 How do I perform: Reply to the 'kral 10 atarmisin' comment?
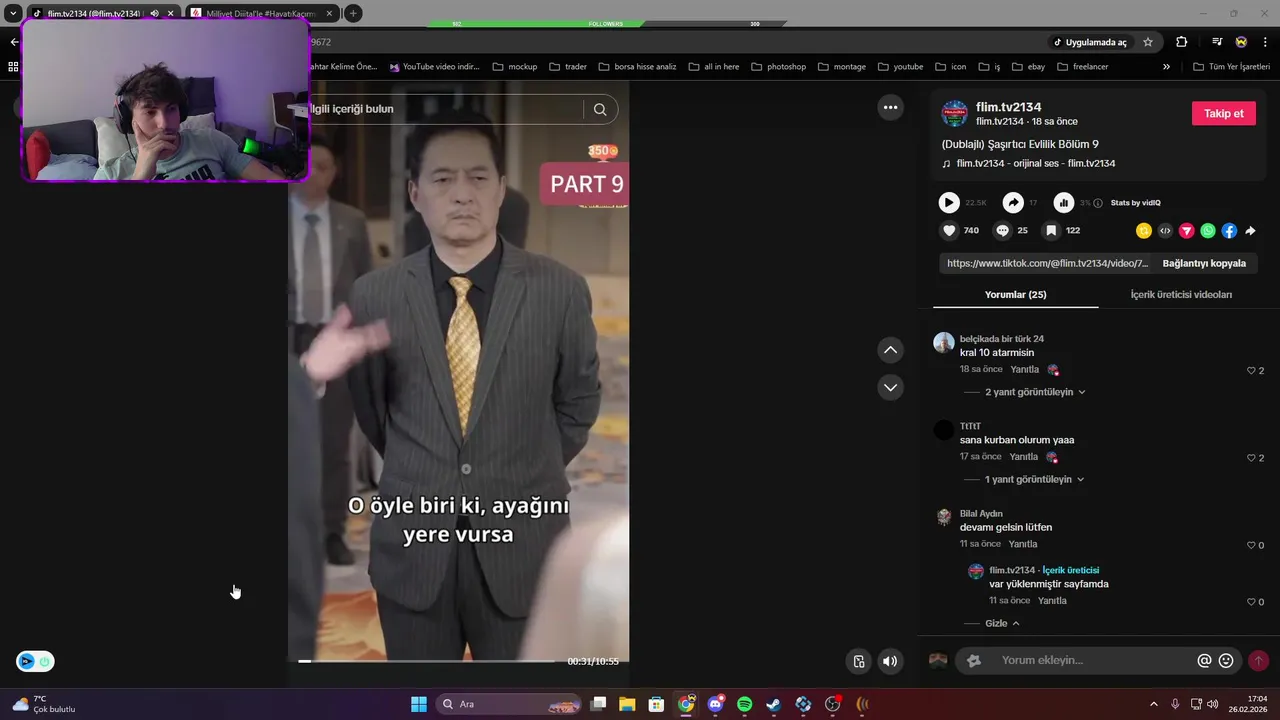click(1024, 370)
